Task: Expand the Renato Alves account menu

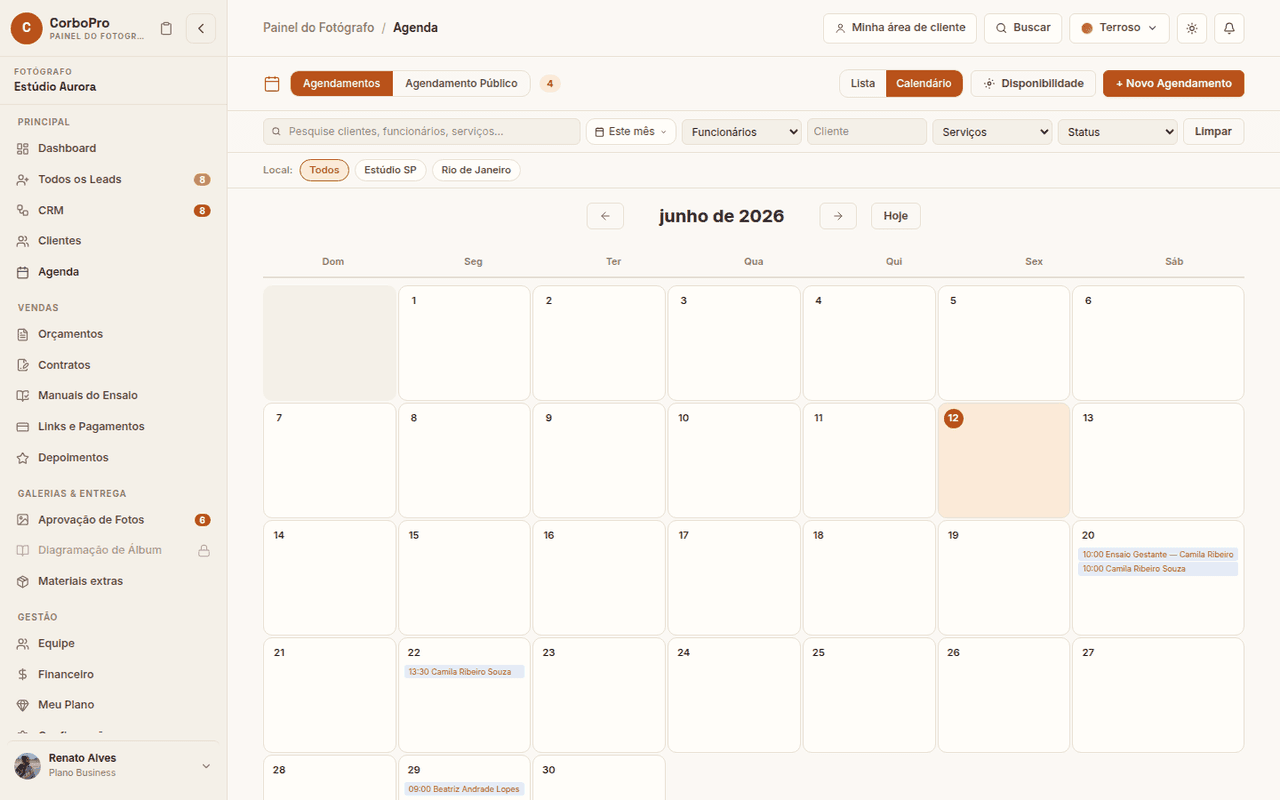Action: pyautogui.click(x=206, y=766)
